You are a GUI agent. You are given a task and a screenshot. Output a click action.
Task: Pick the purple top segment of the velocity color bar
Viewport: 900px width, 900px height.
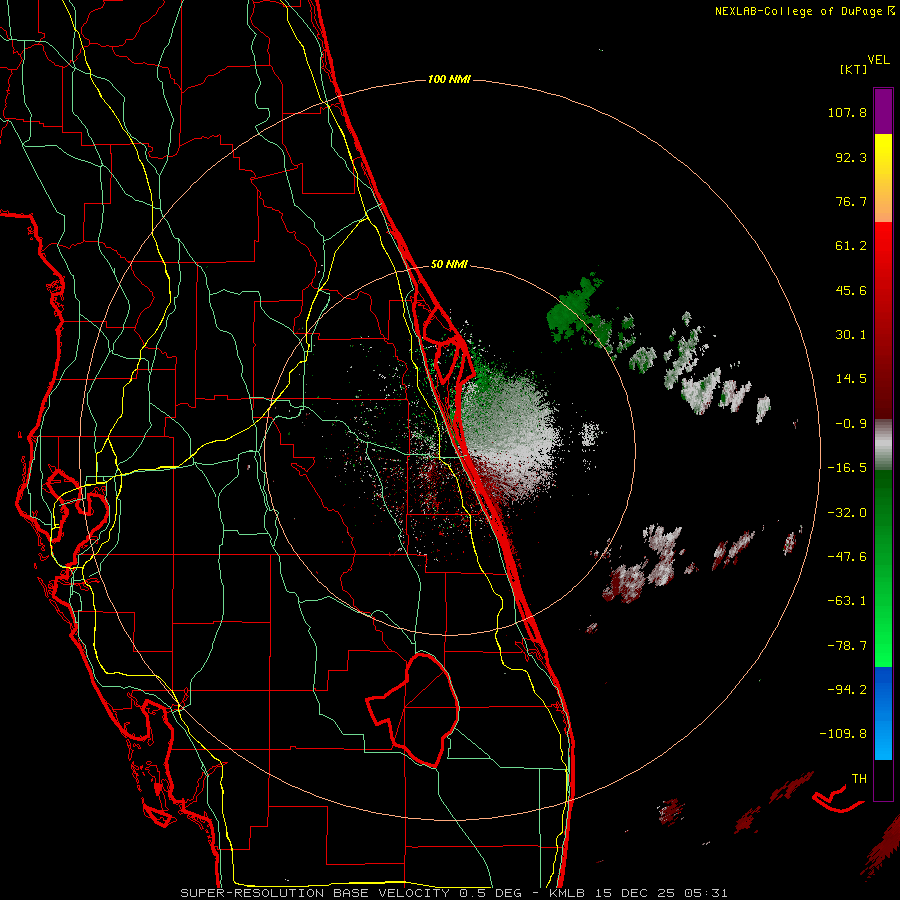883,112
